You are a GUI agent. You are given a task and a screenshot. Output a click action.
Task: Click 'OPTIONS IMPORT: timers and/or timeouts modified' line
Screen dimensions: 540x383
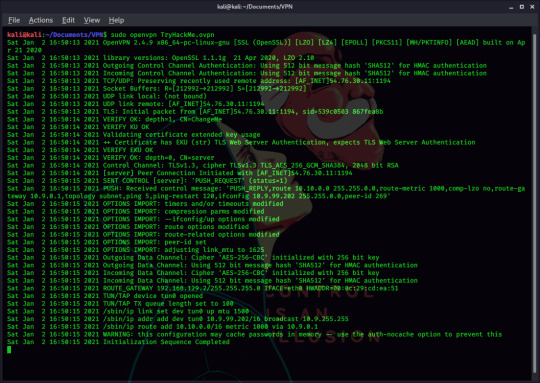[145, 204]
